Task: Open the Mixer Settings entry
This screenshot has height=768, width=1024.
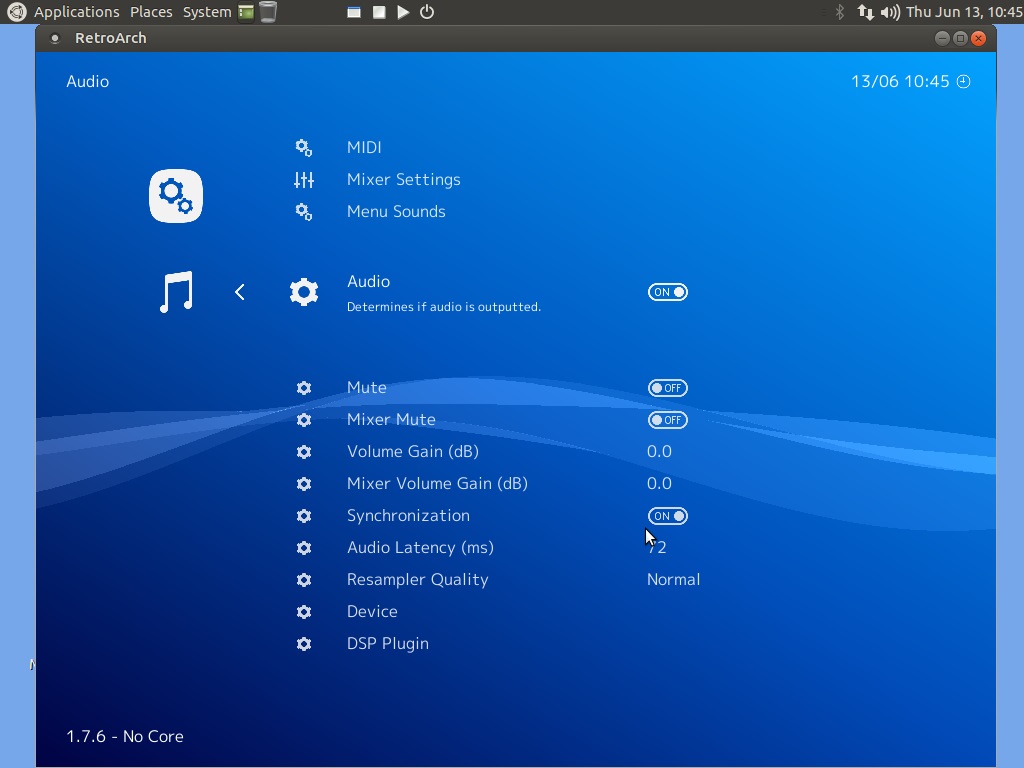Action: click(403, 180)
